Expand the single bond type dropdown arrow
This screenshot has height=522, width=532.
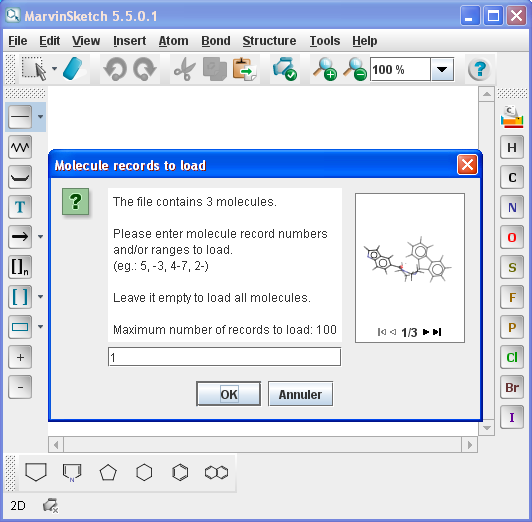(40, 117)
